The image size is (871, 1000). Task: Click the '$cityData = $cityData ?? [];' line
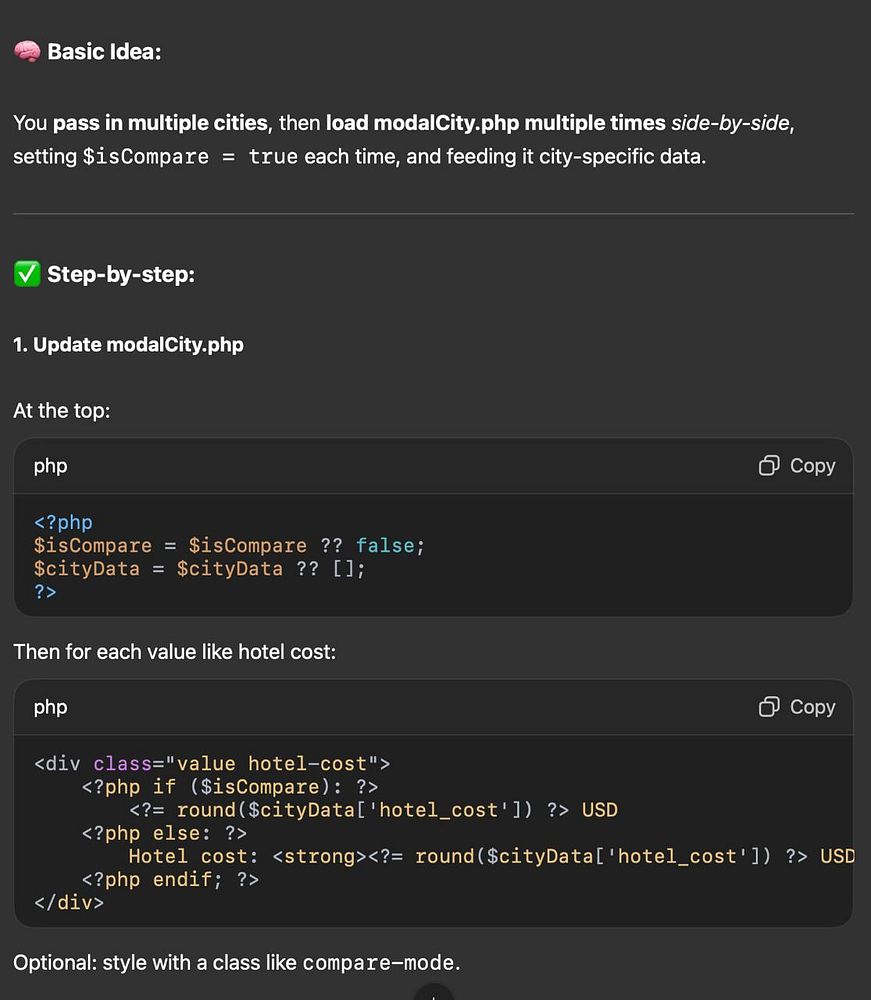pos(200,569)
